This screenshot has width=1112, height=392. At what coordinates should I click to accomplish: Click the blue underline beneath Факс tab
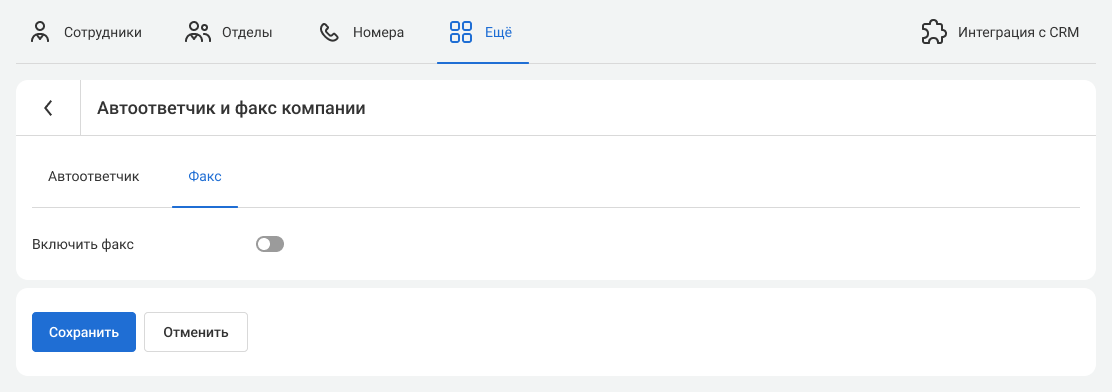click(205, 206)
